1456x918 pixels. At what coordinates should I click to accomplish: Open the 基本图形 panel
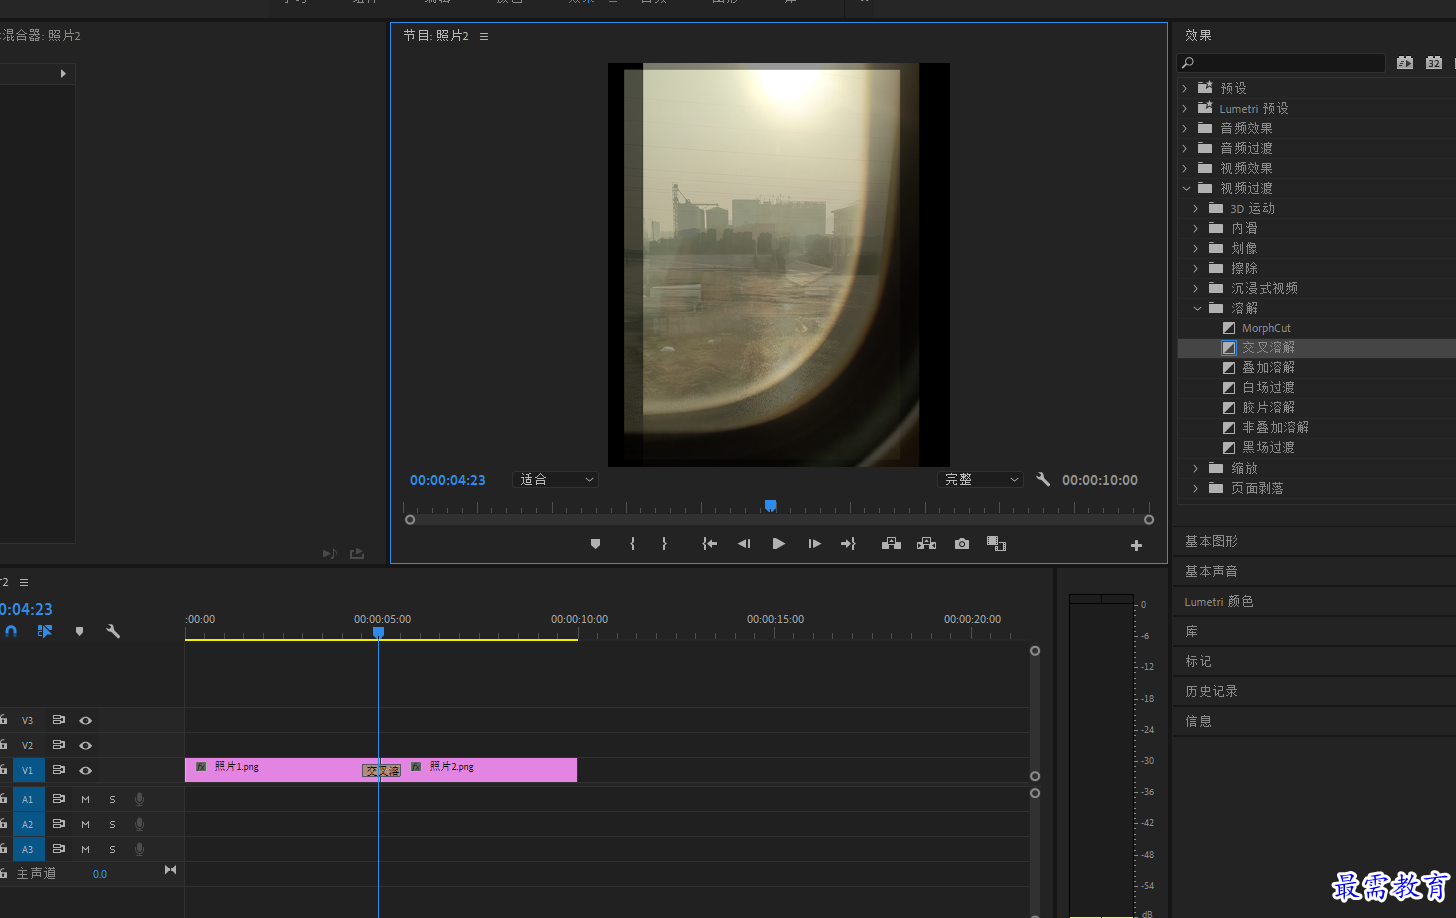click(x=1211, y=541)
